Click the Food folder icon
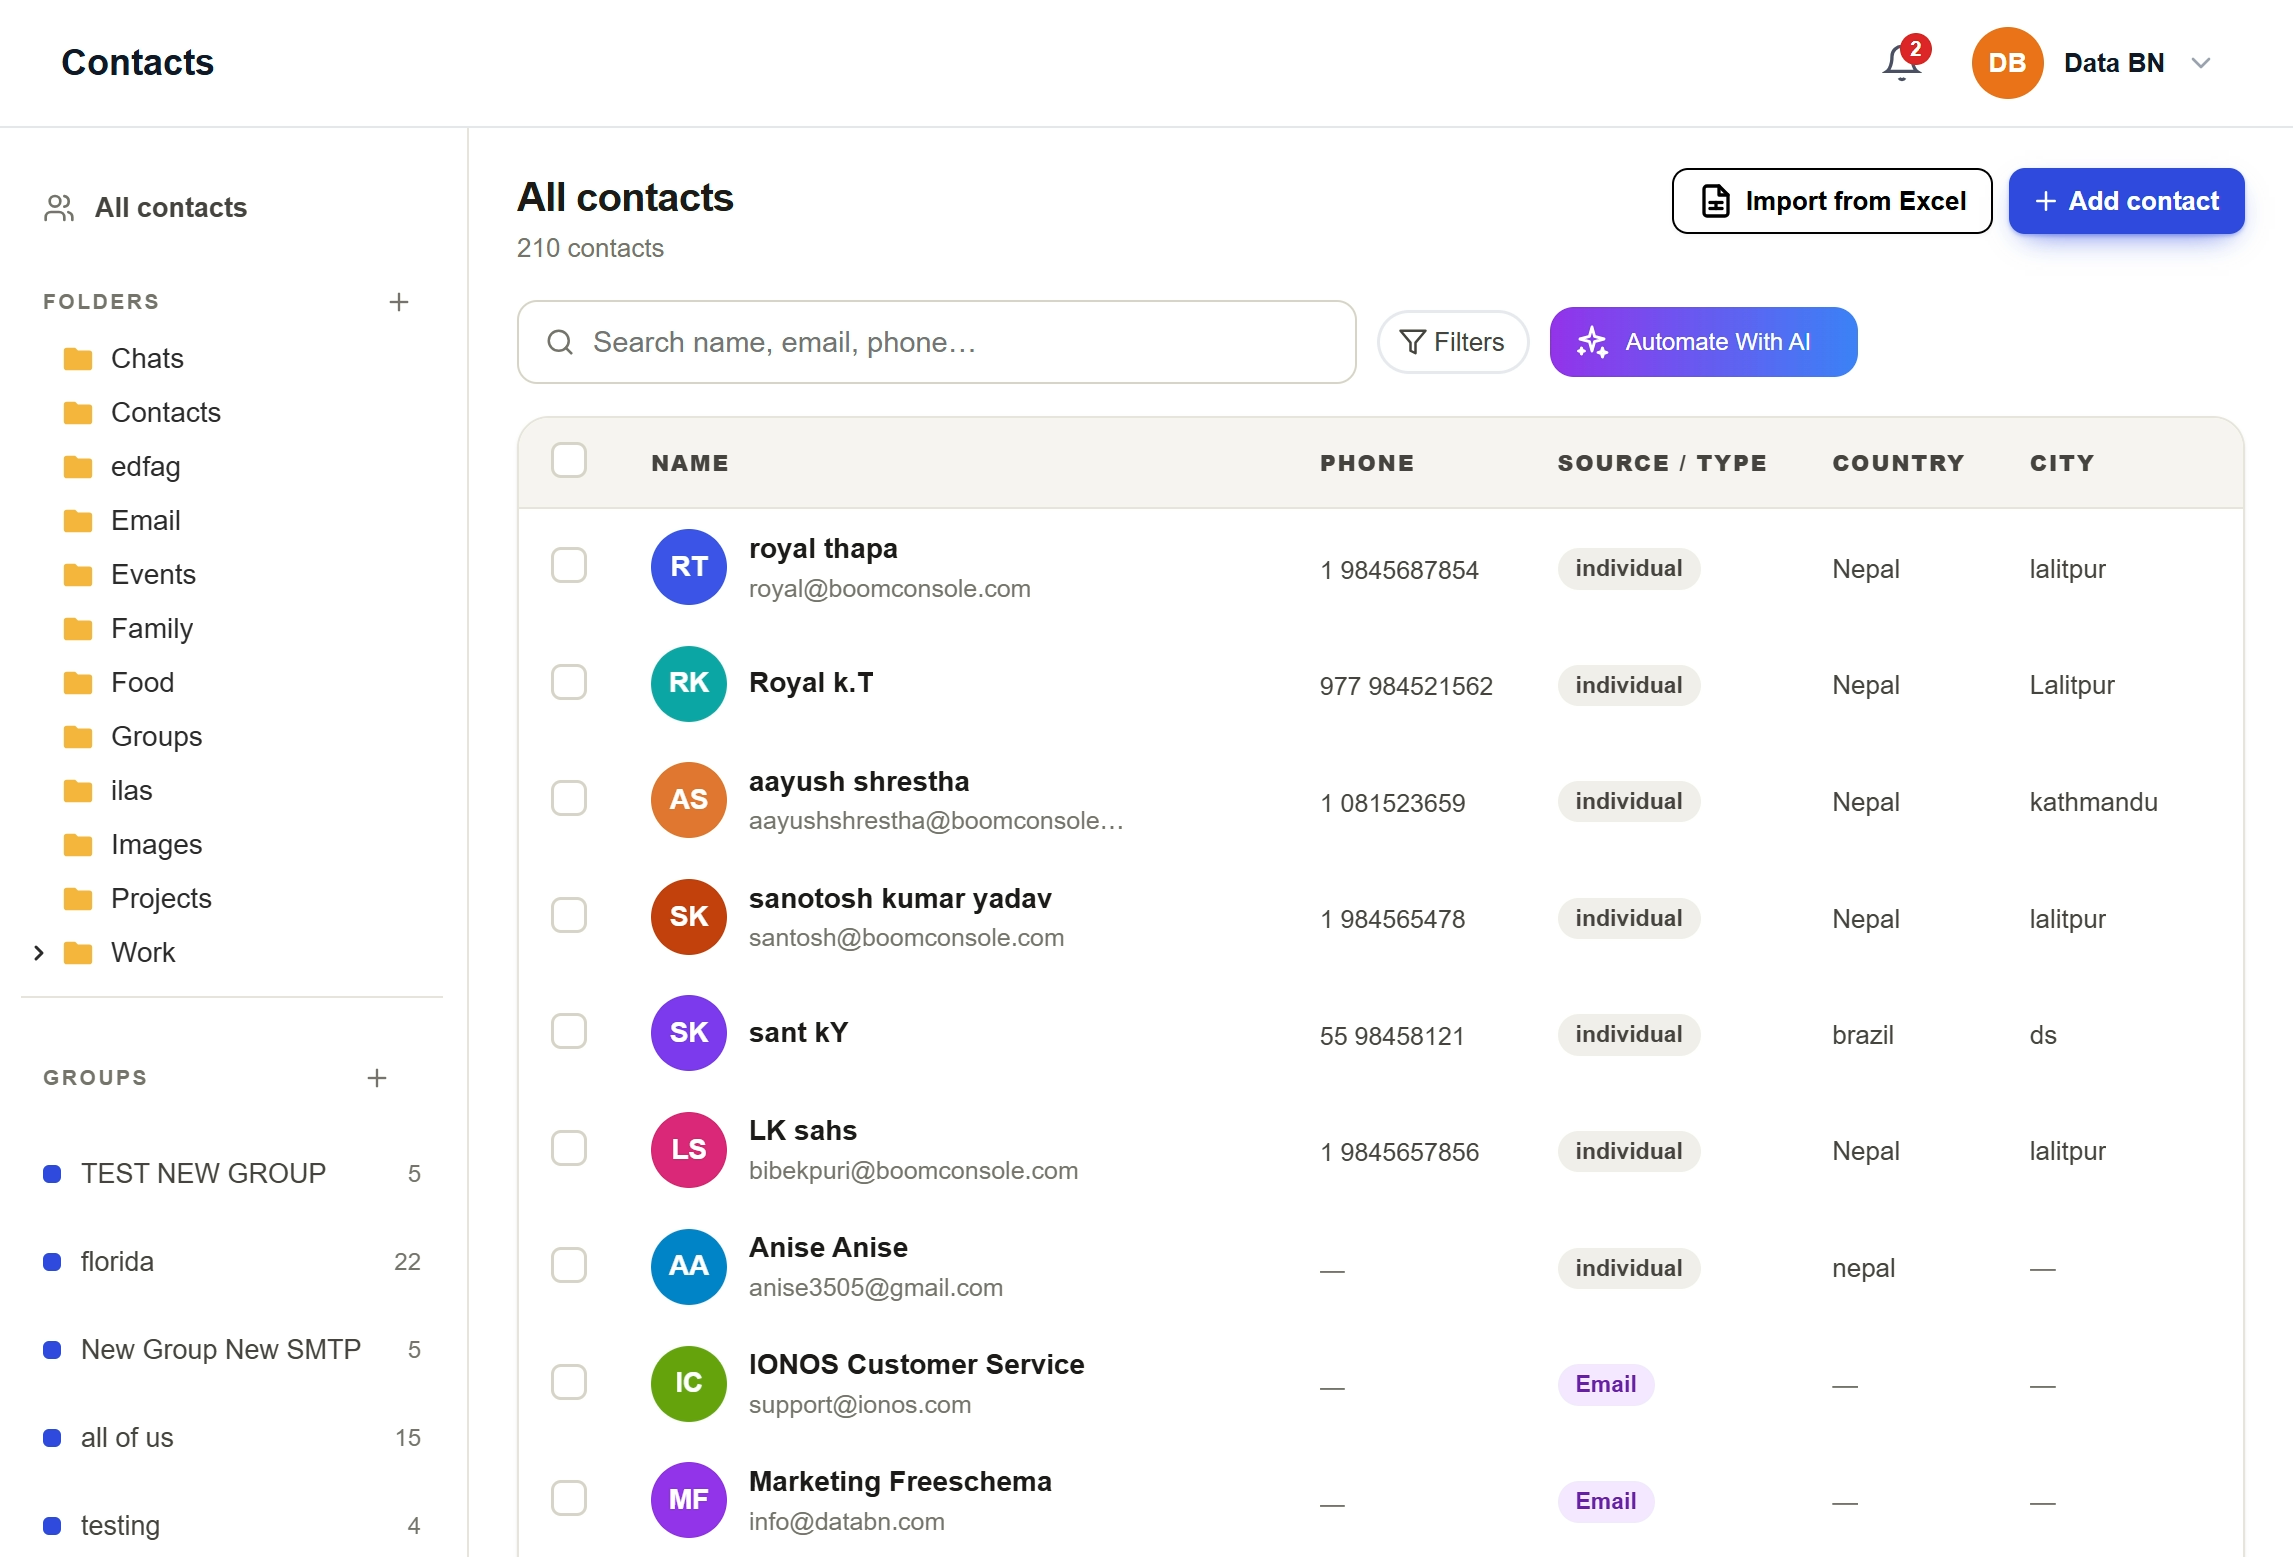 pyautogui.click(x=78, y=683)
